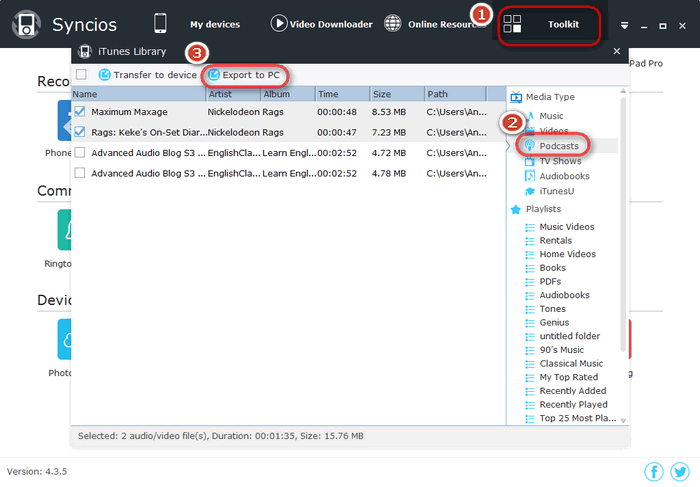Click Transfer to device button
Screen dimensions: 700x487
click(147, 75)
